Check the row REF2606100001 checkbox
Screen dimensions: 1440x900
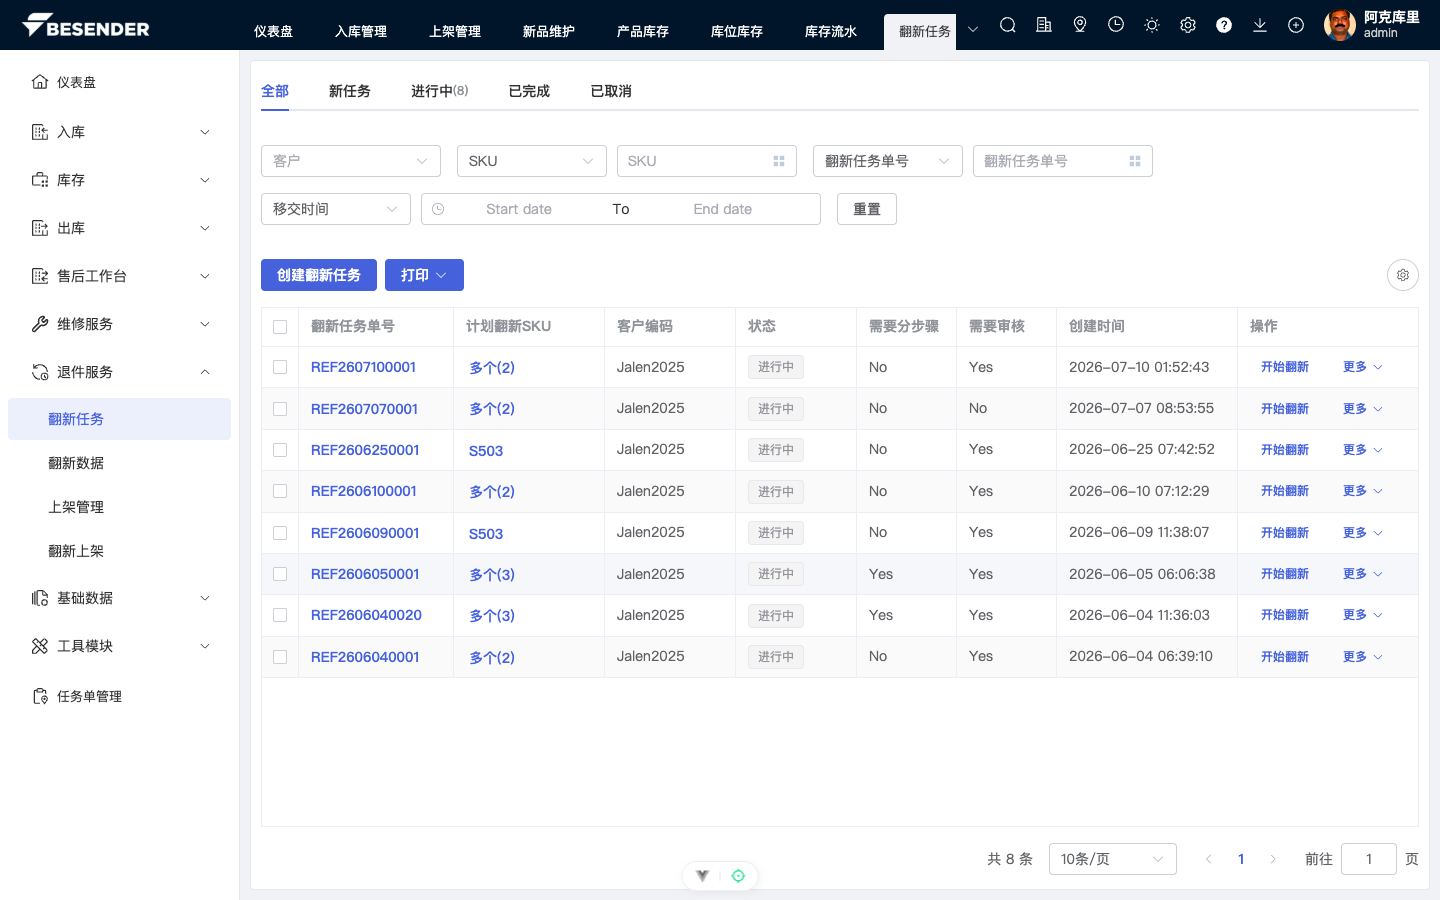[x=280, y=491]
